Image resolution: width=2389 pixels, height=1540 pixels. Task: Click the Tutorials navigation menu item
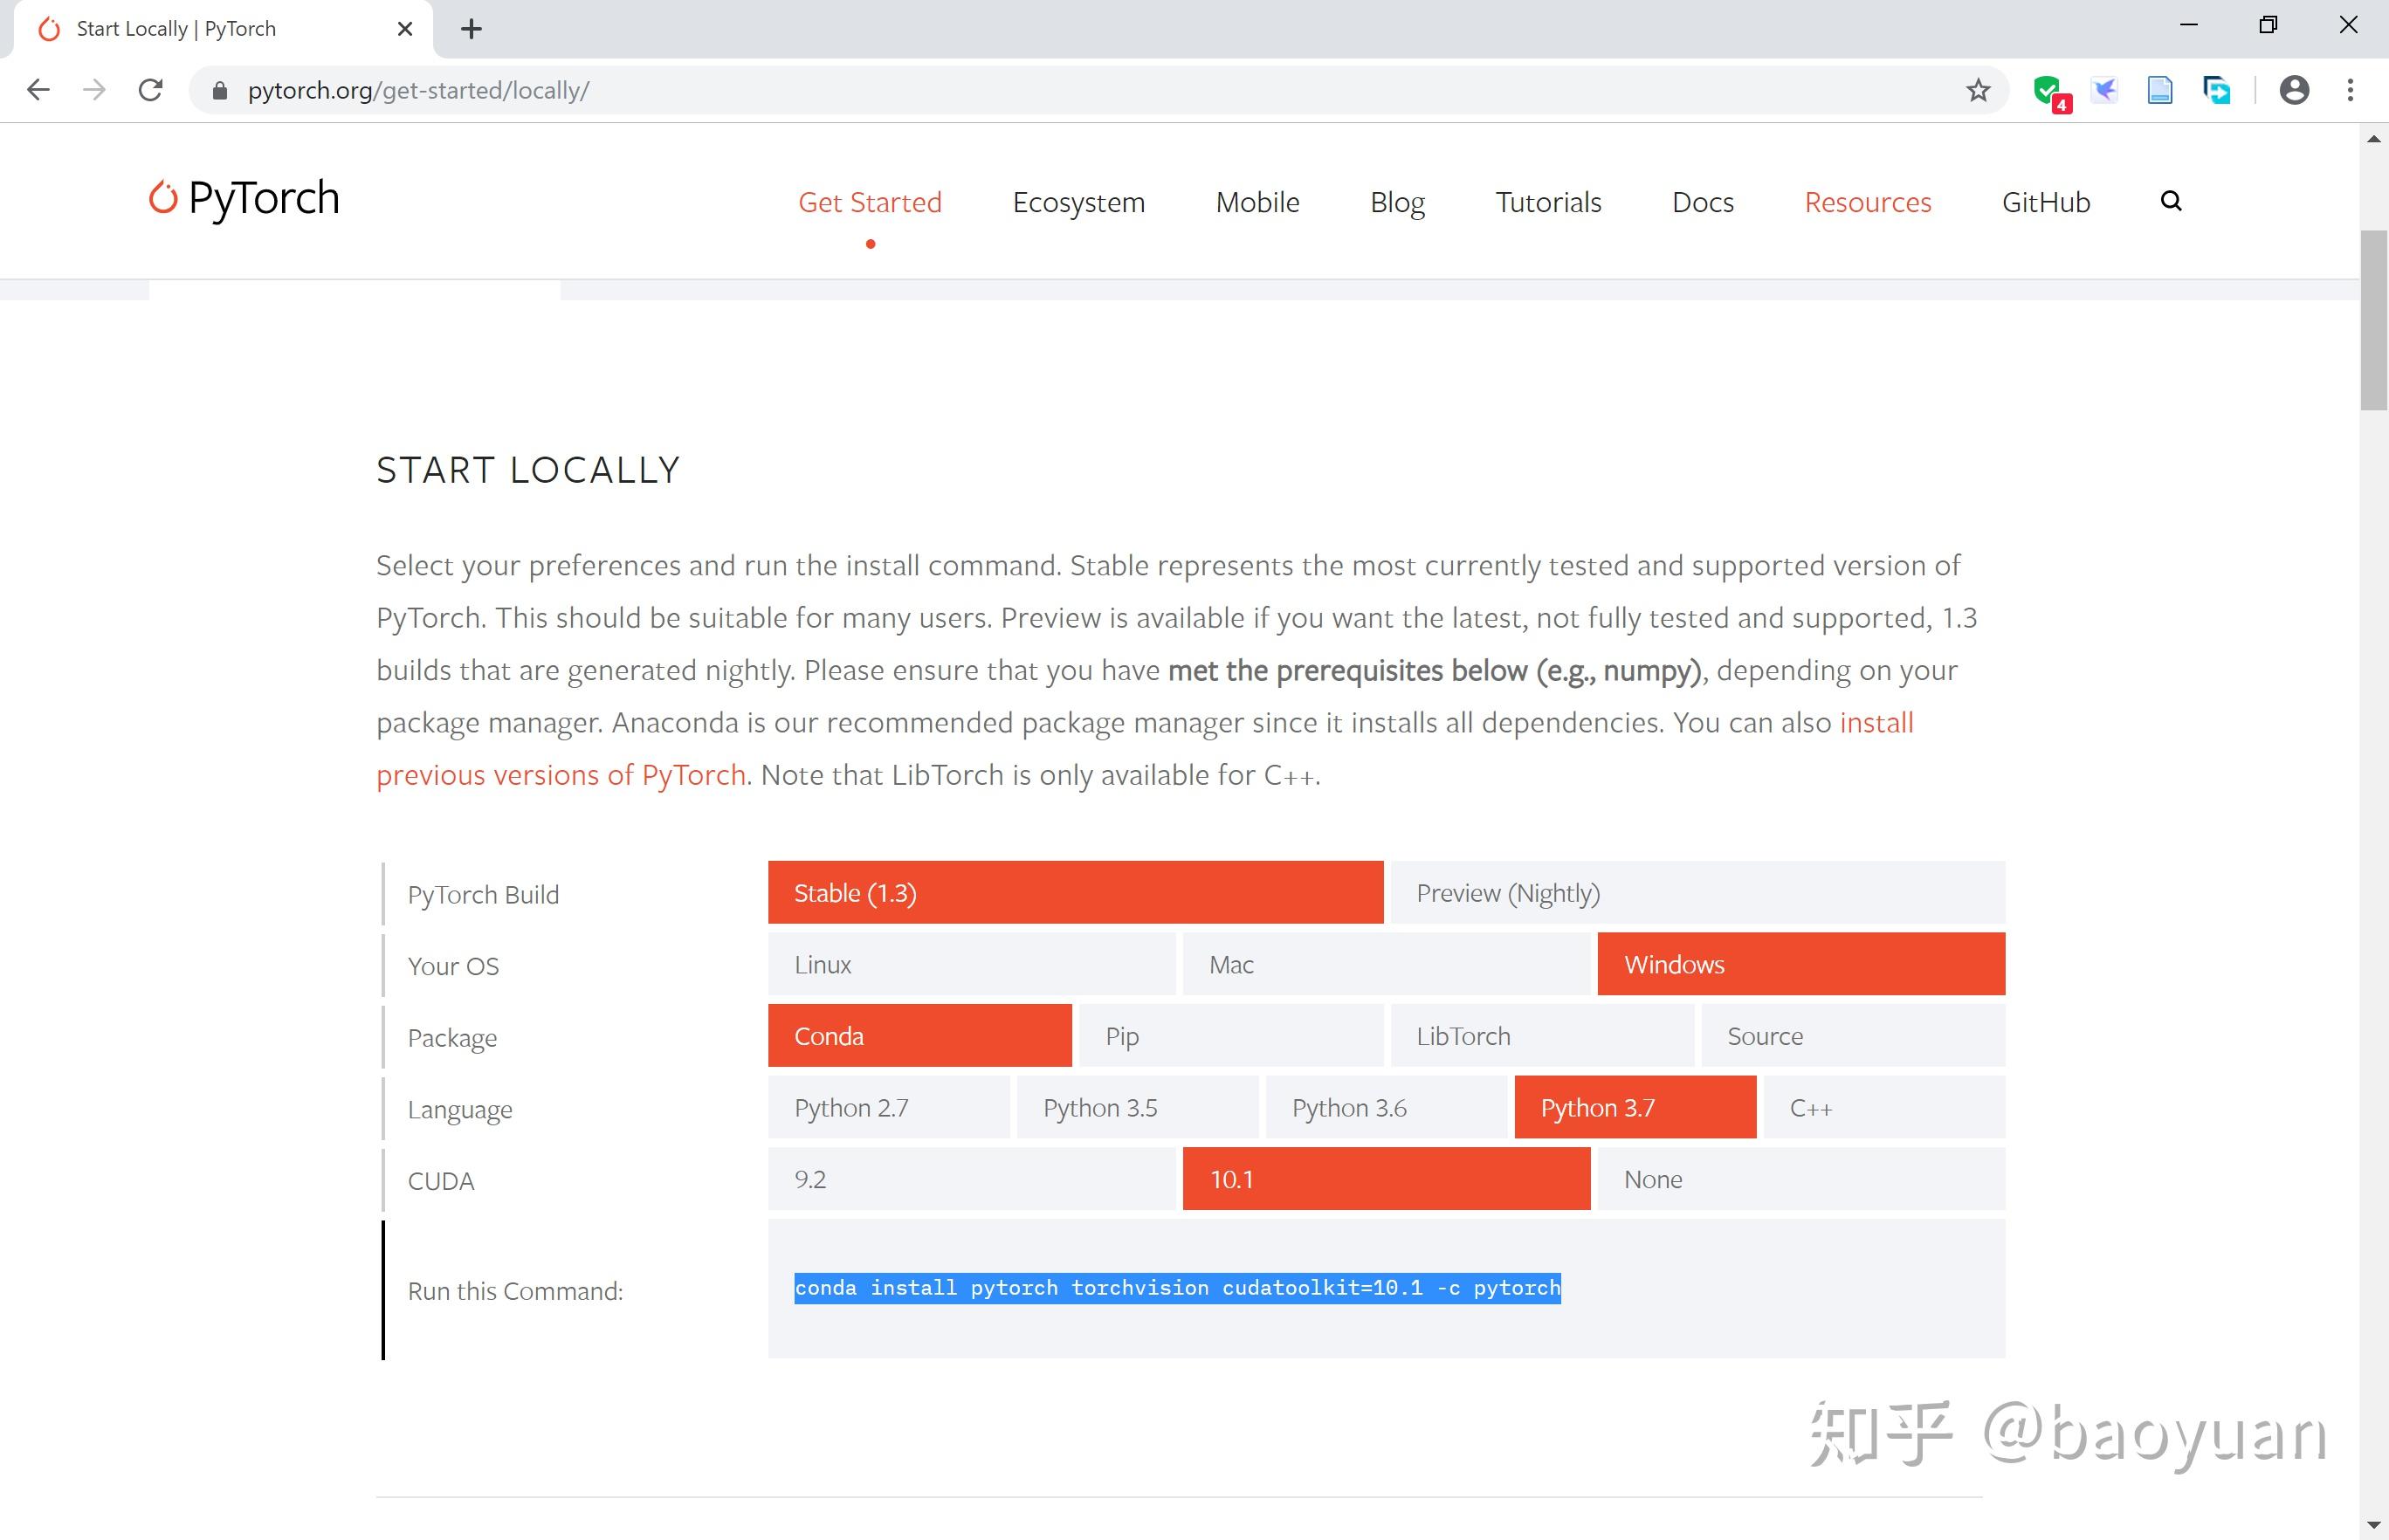(x=1550, y=200)
